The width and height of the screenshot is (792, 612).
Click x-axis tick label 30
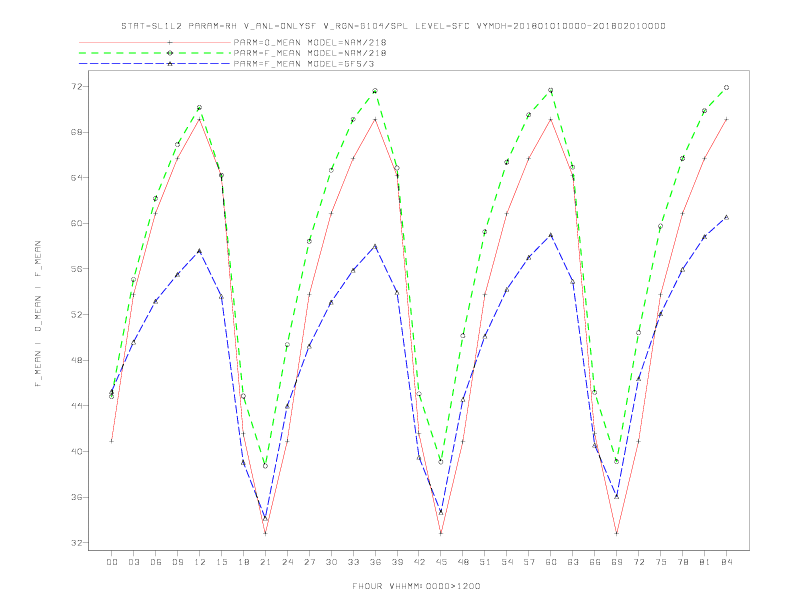331,562
